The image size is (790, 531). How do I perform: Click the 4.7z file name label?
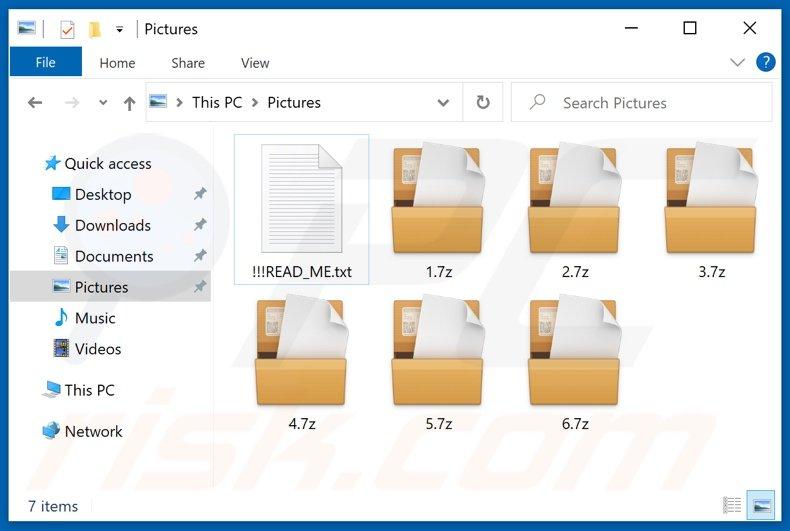[302, 424]
